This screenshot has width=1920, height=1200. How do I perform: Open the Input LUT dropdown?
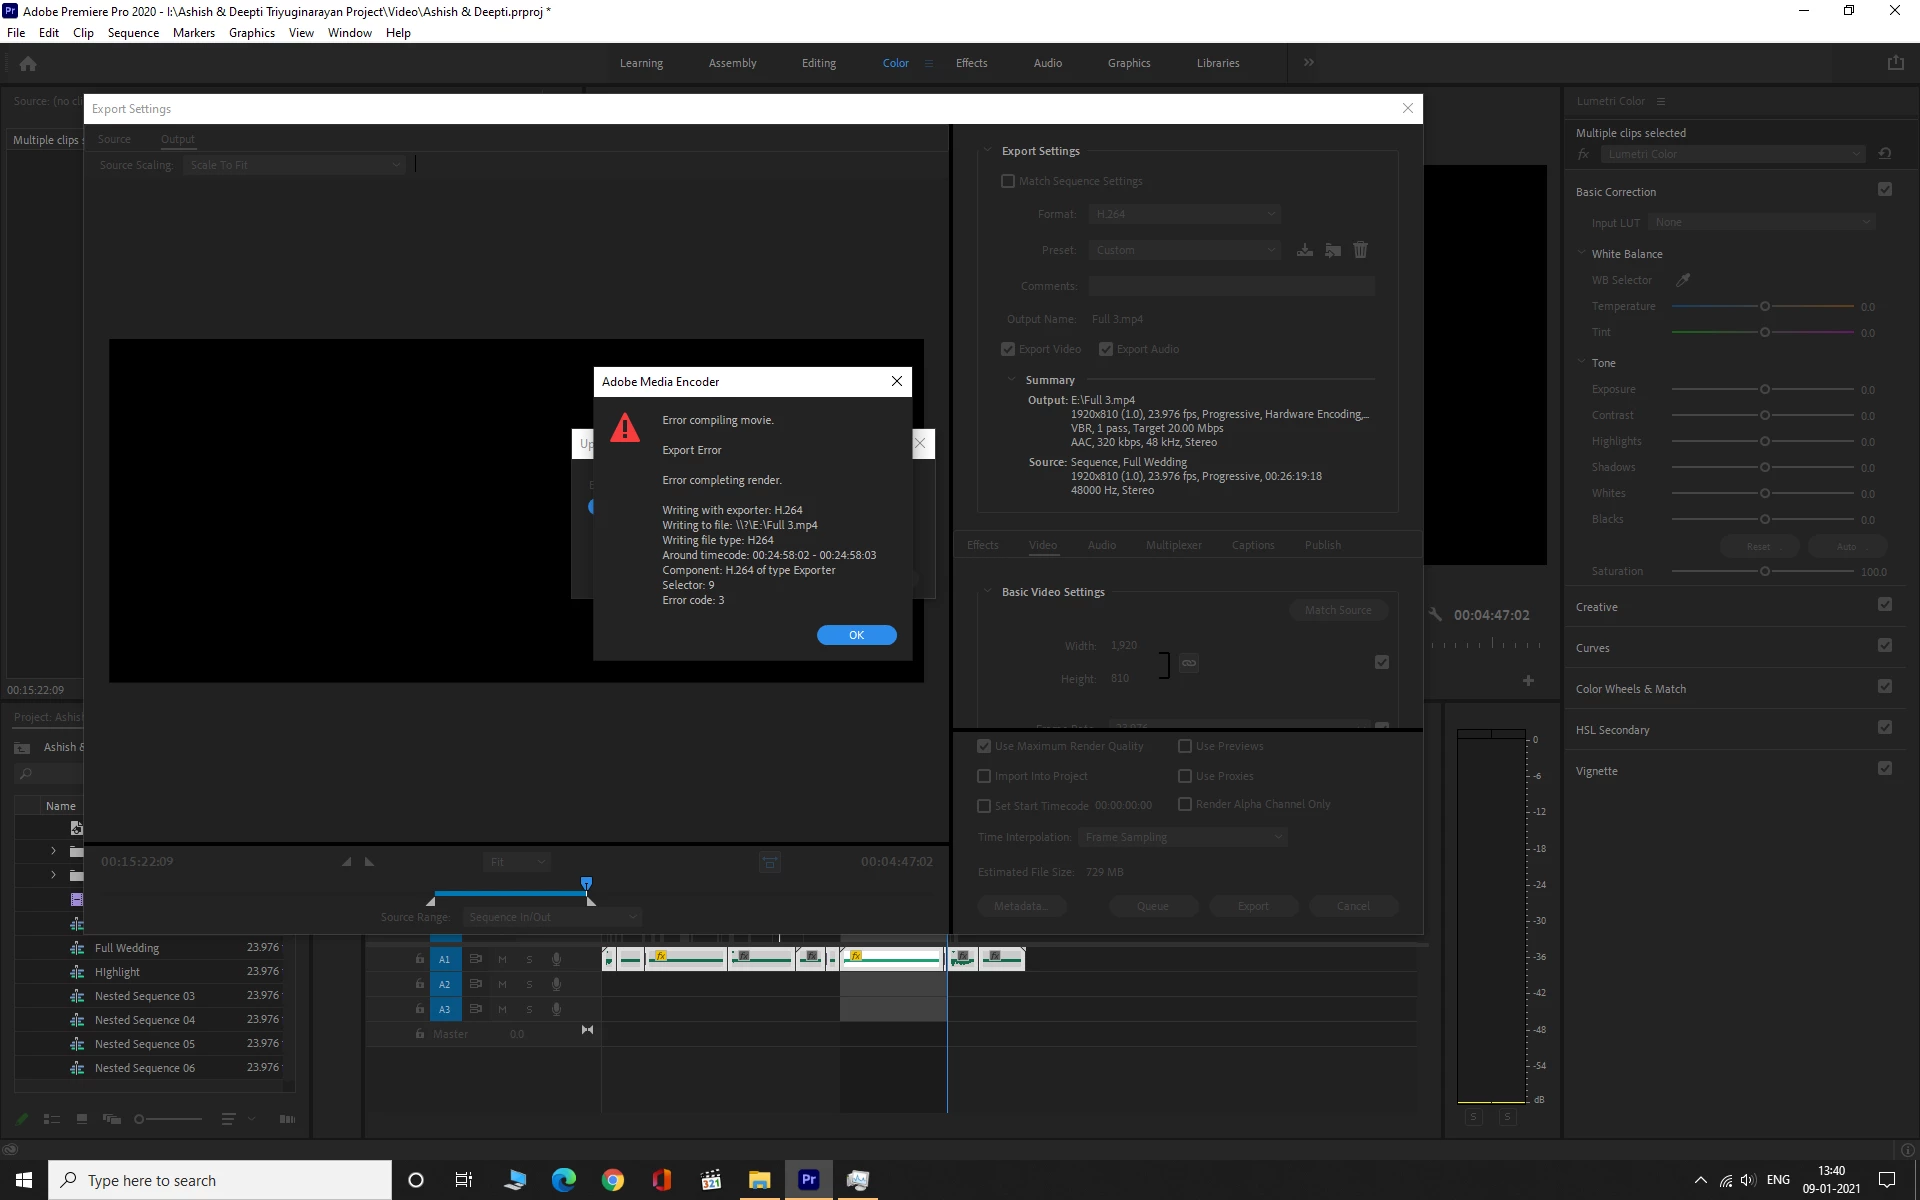coord(1762,222)
